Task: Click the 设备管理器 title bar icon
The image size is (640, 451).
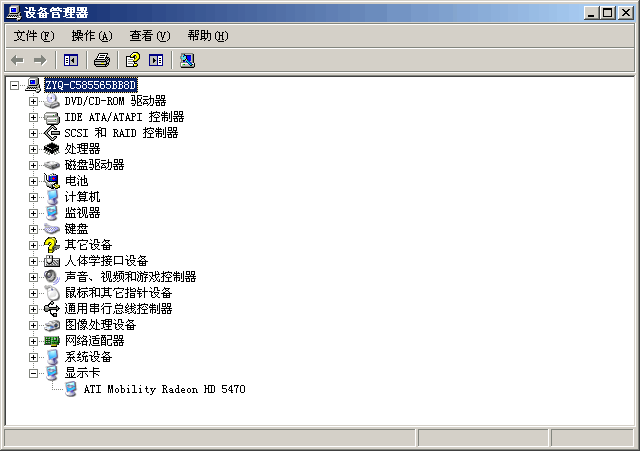Action: 13,13
